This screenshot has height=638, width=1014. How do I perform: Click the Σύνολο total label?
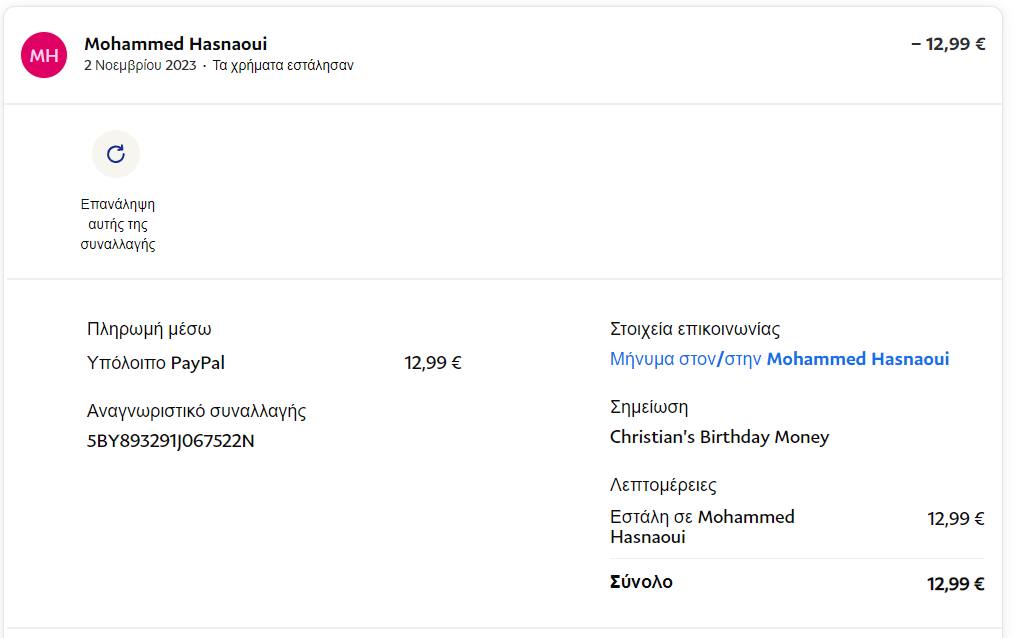point(641,581)
